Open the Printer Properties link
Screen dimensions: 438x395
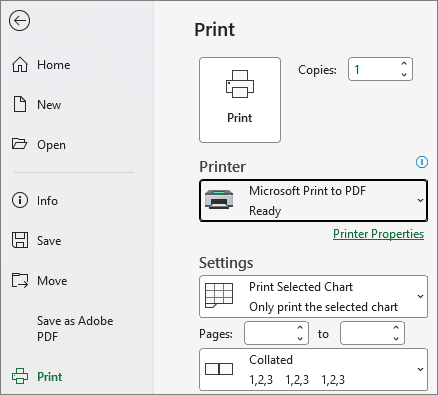coord(378,234)
